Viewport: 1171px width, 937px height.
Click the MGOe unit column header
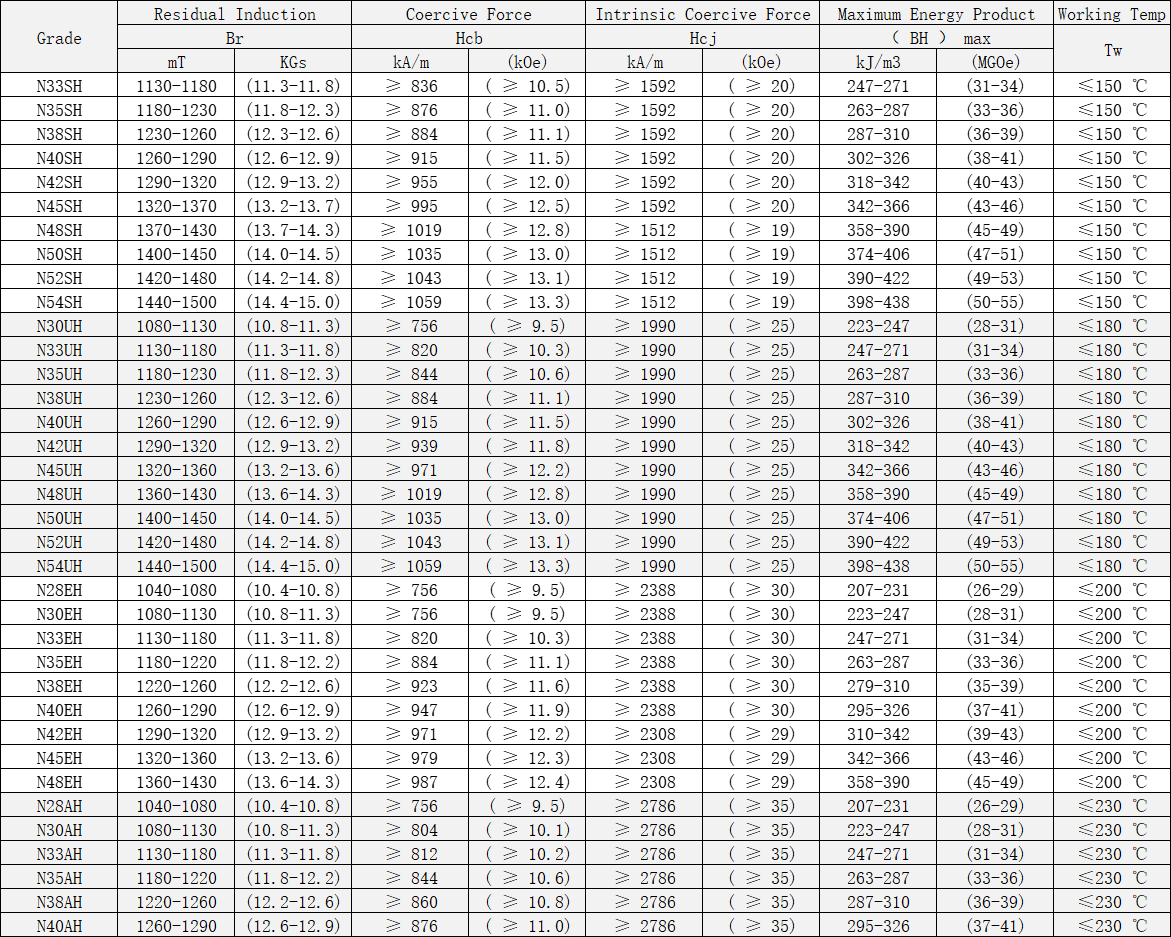tap(994, 62)
